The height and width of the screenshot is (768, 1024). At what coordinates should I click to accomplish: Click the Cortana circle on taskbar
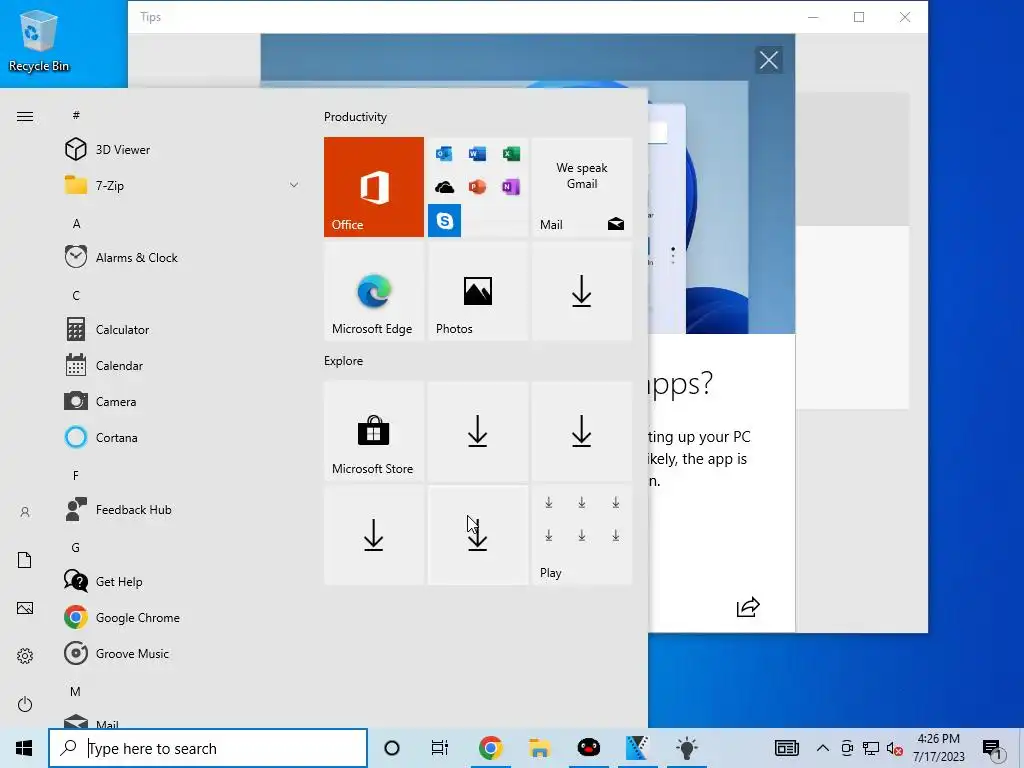(x=392, y=748)
